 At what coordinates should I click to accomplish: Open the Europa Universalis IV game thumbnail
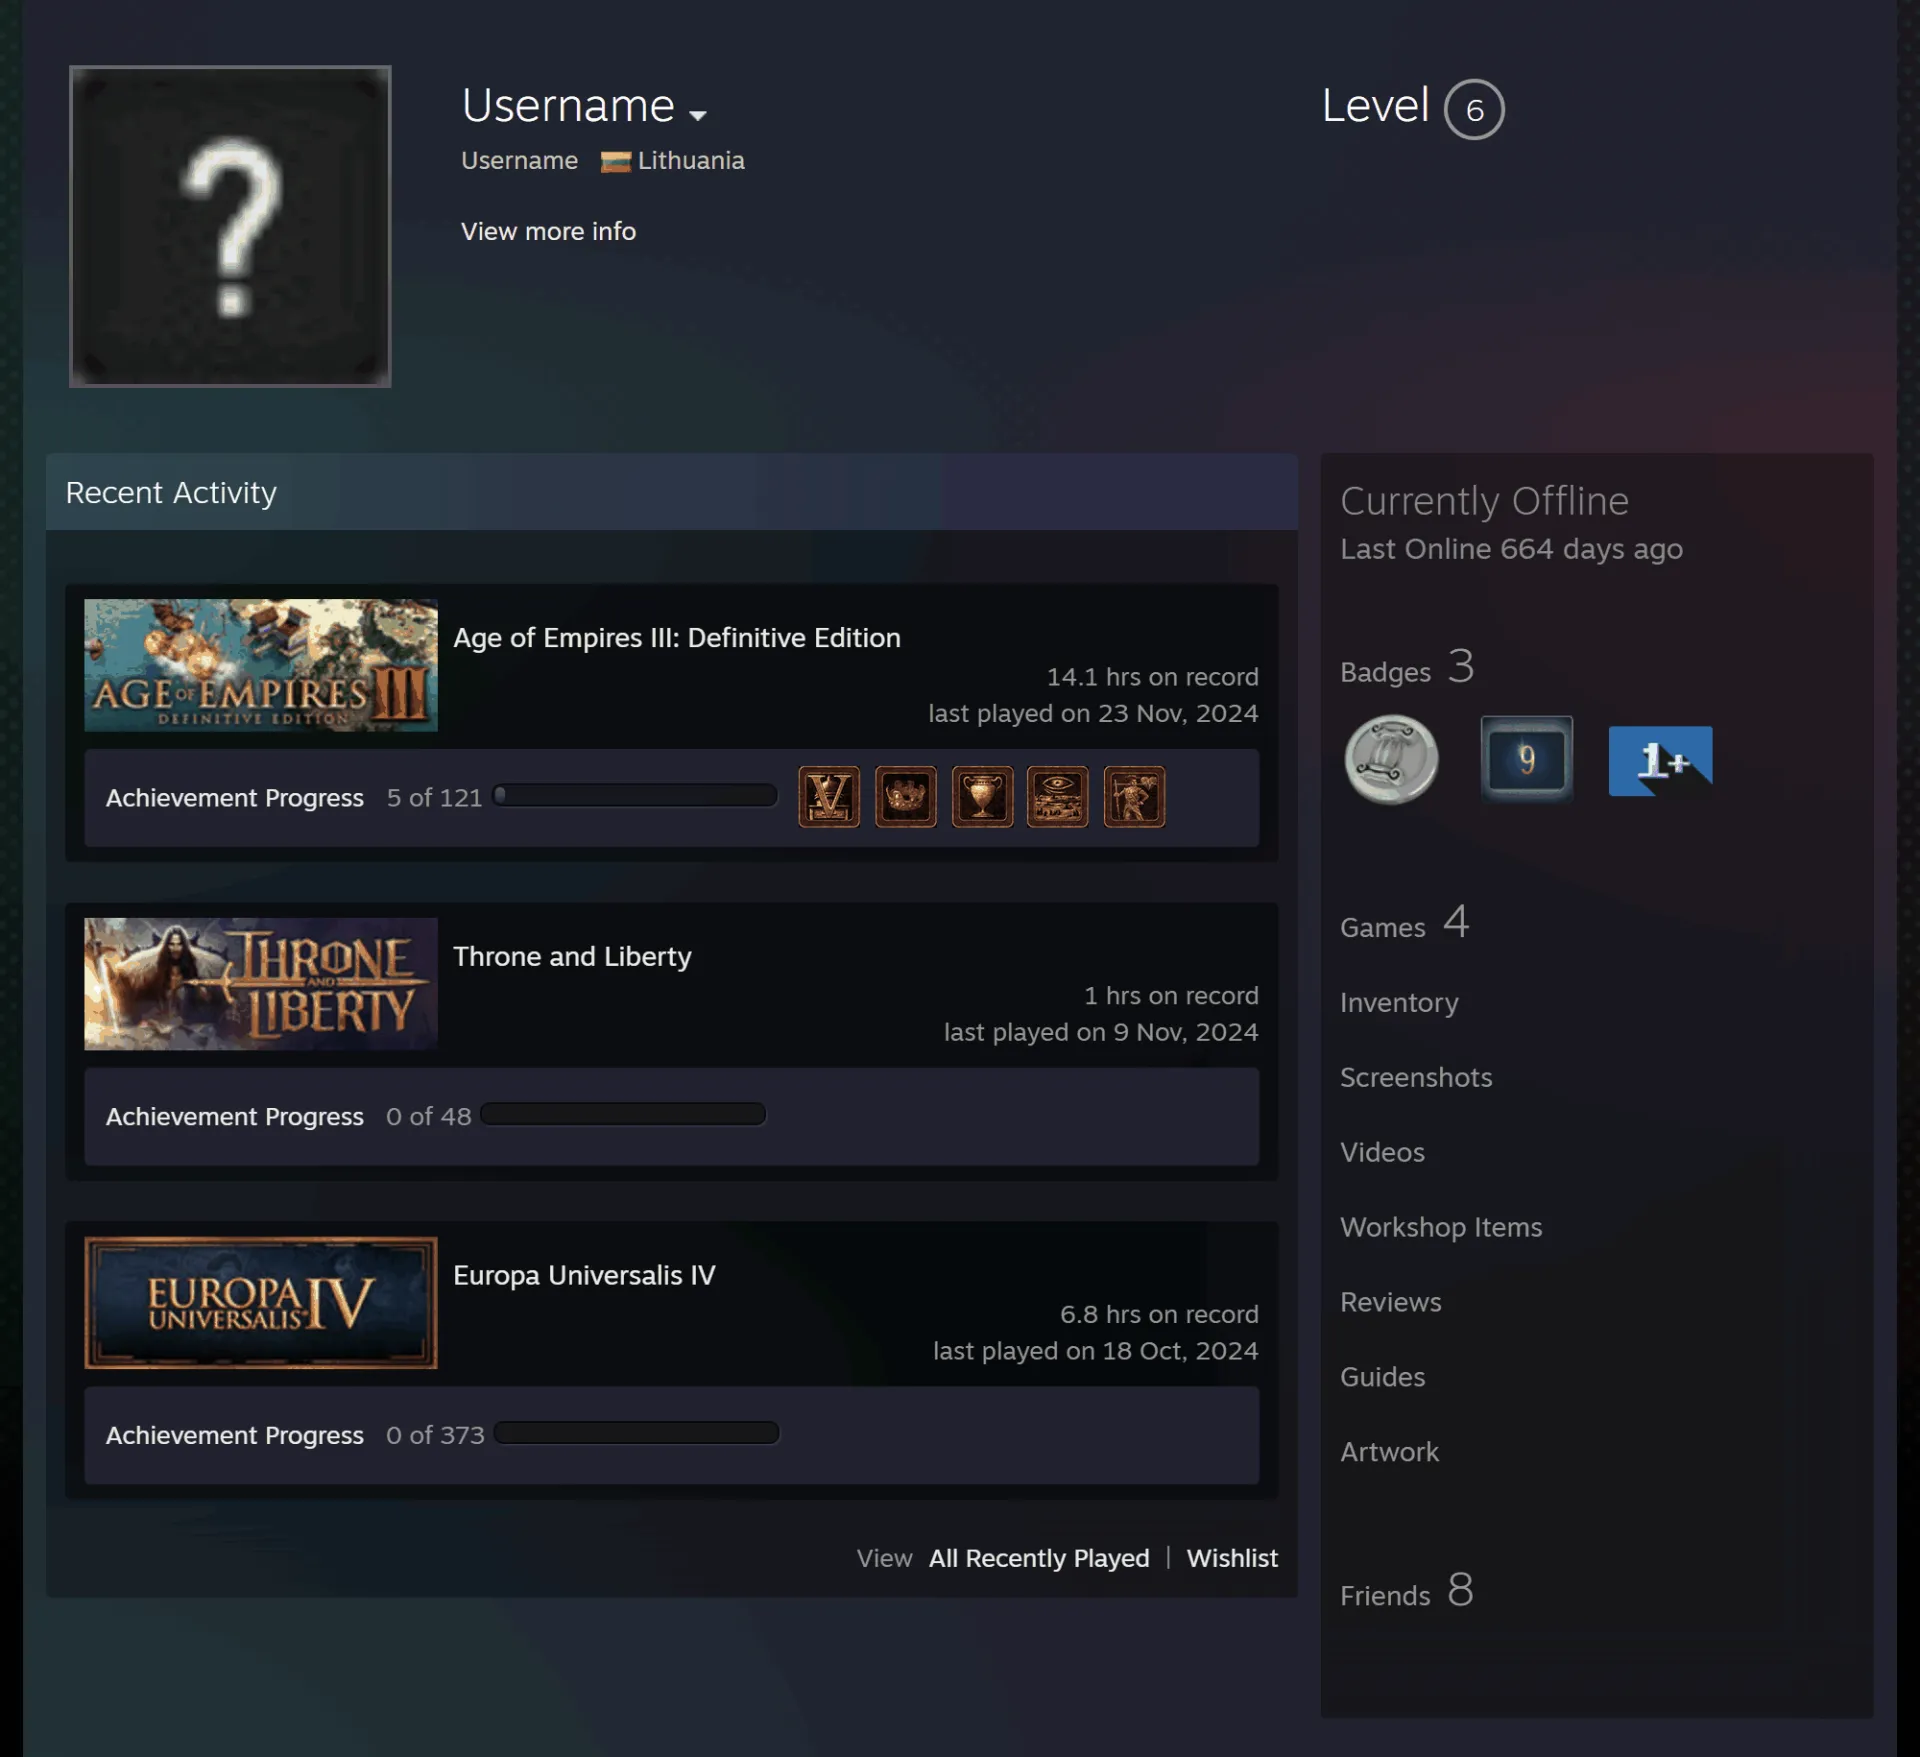point(261,1303)
